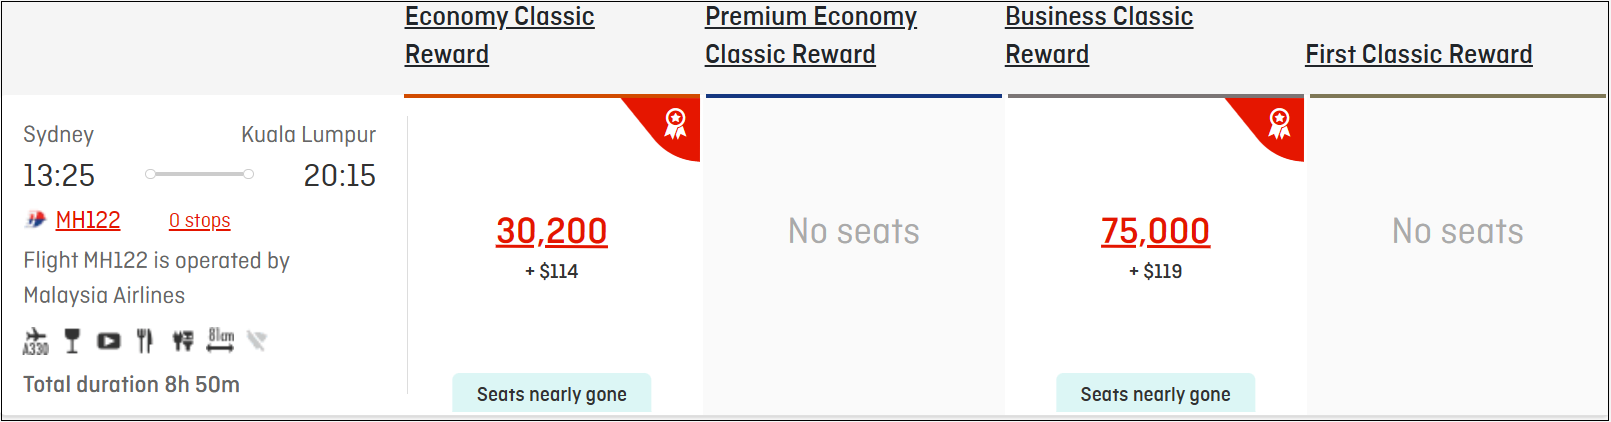The width and height of the screenshot is (1611, 422).
Task: Click the Economy reward ribbon badge
Action: tap(676, 123)
